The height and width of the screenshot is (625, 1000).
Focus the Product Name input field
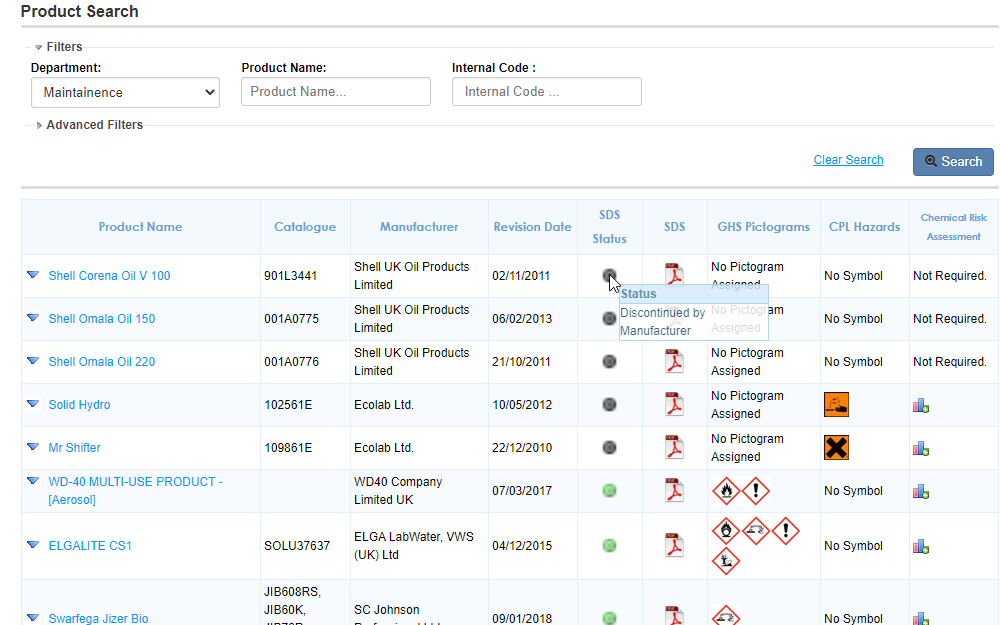(335, 92)
